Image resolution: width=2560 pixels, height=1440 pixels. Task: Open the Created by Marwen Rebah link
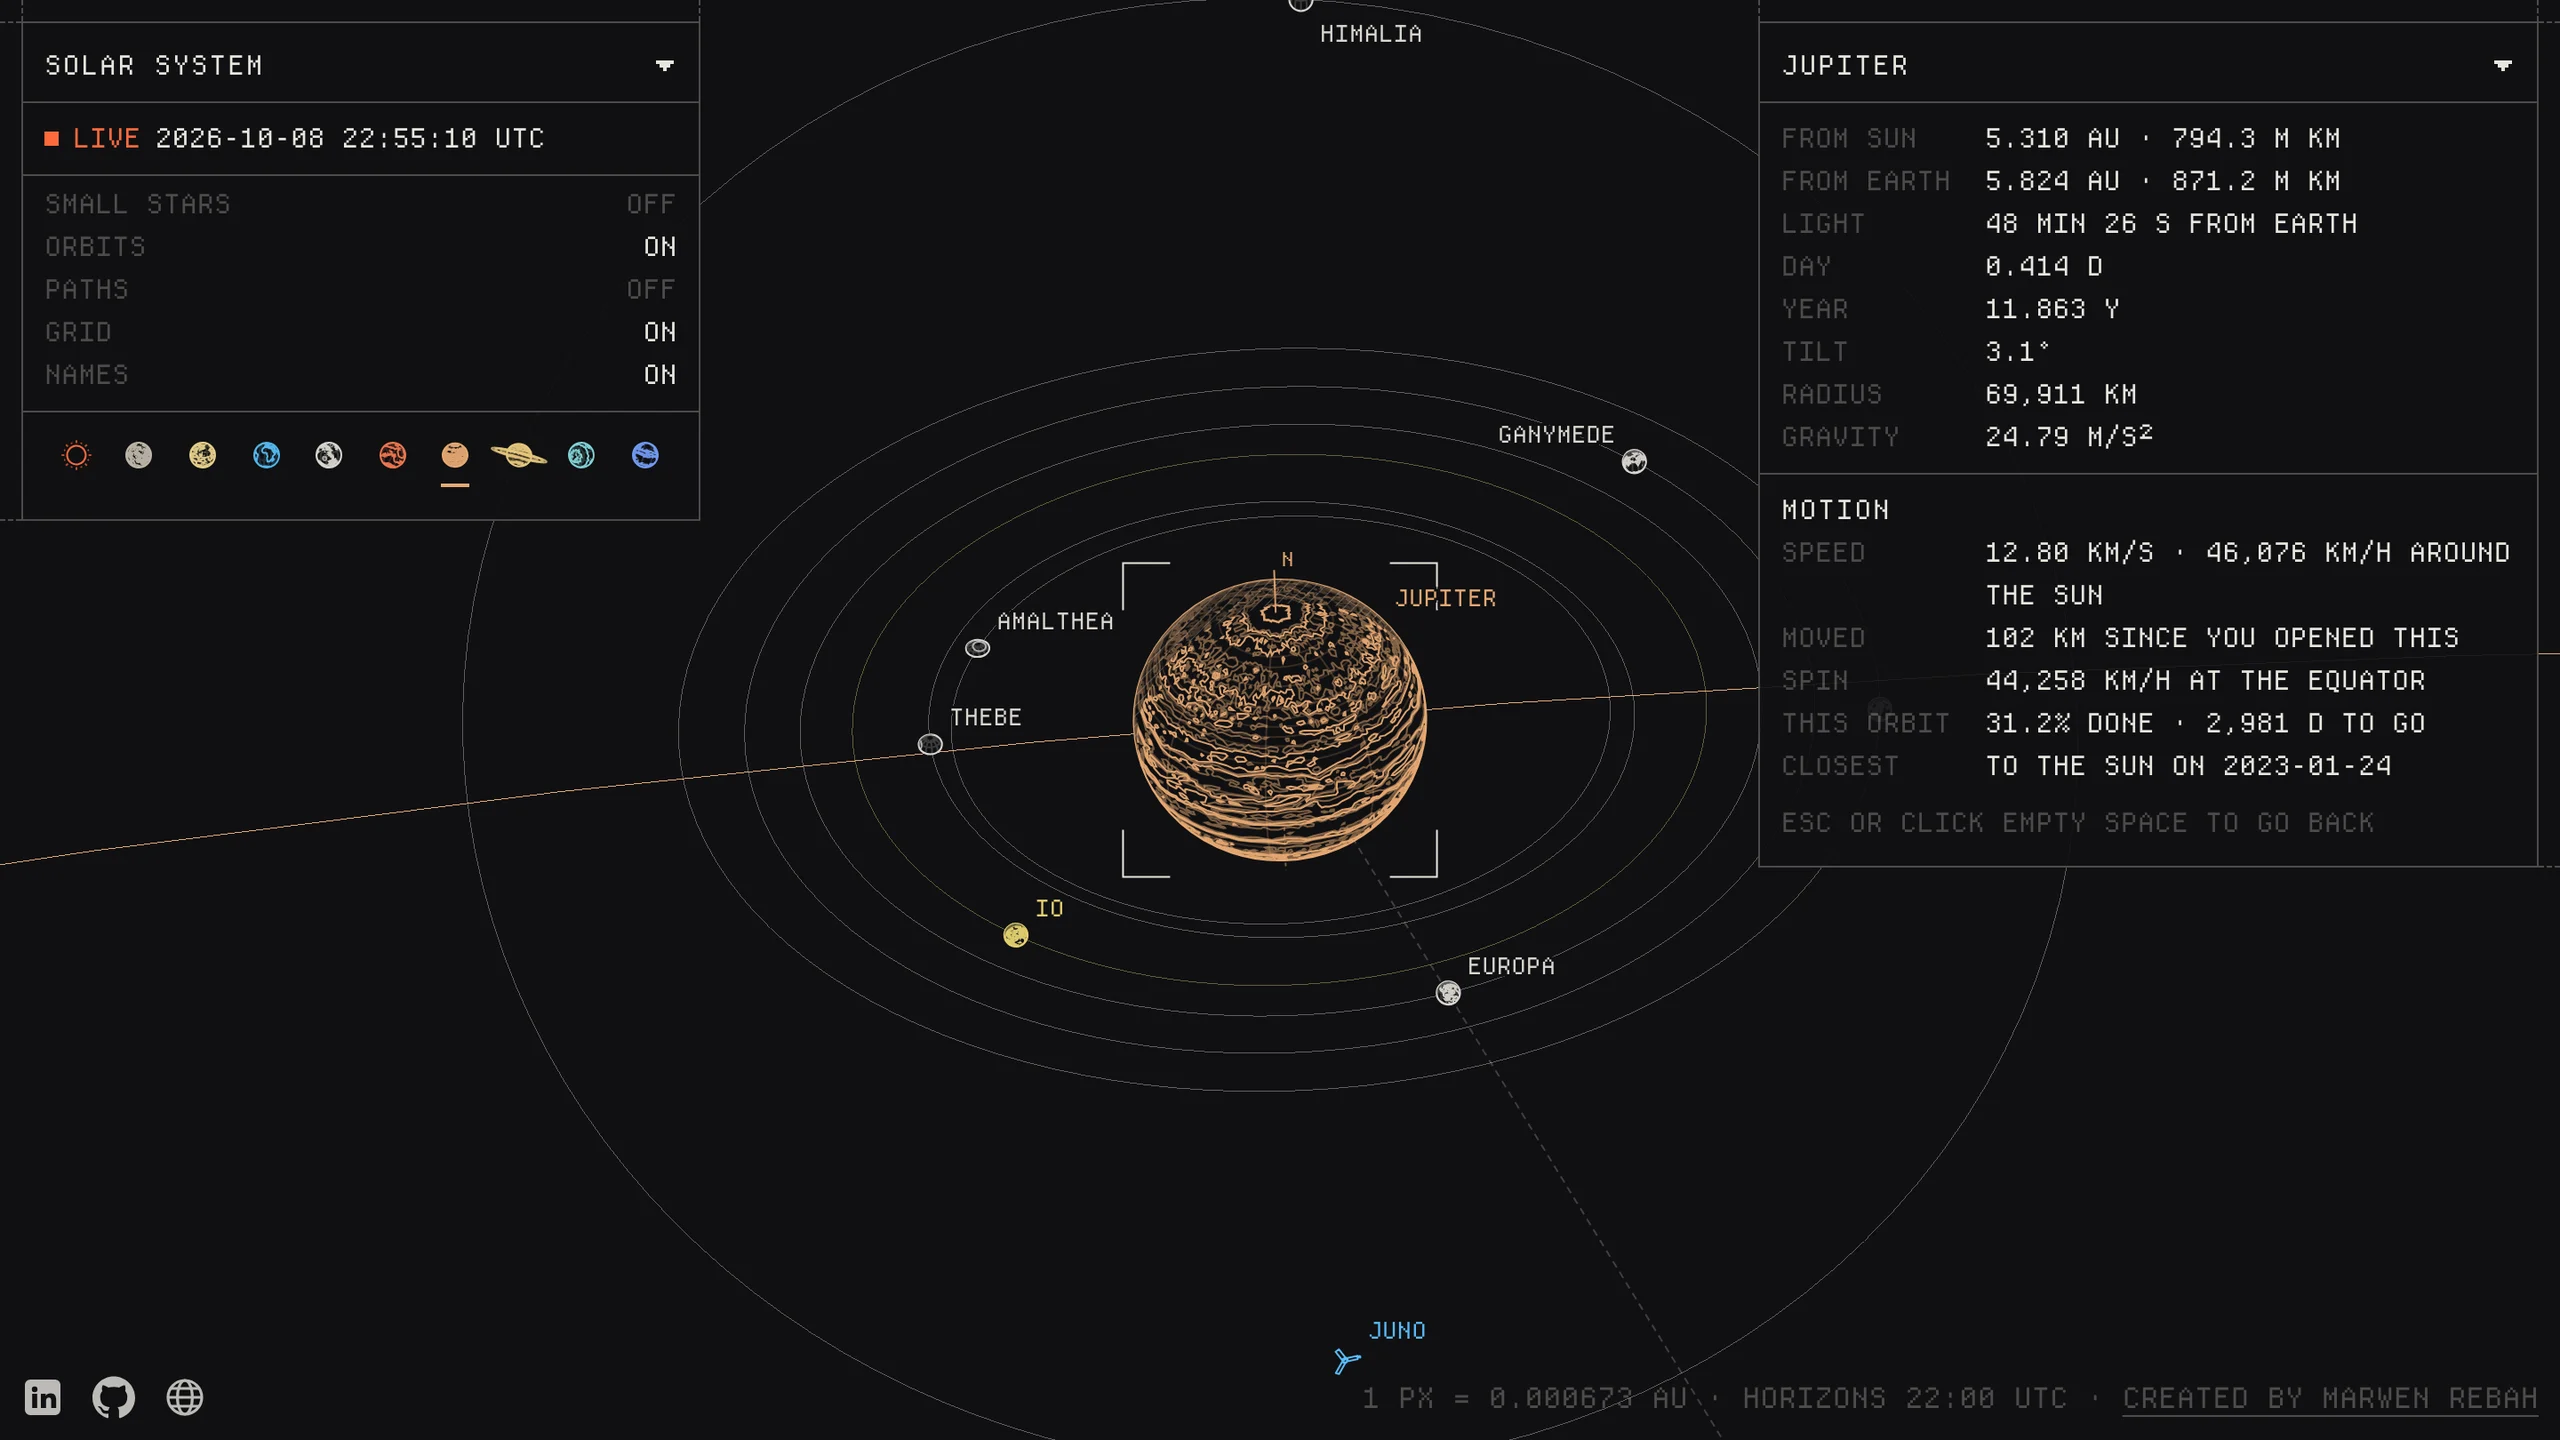(2330, 1398)
